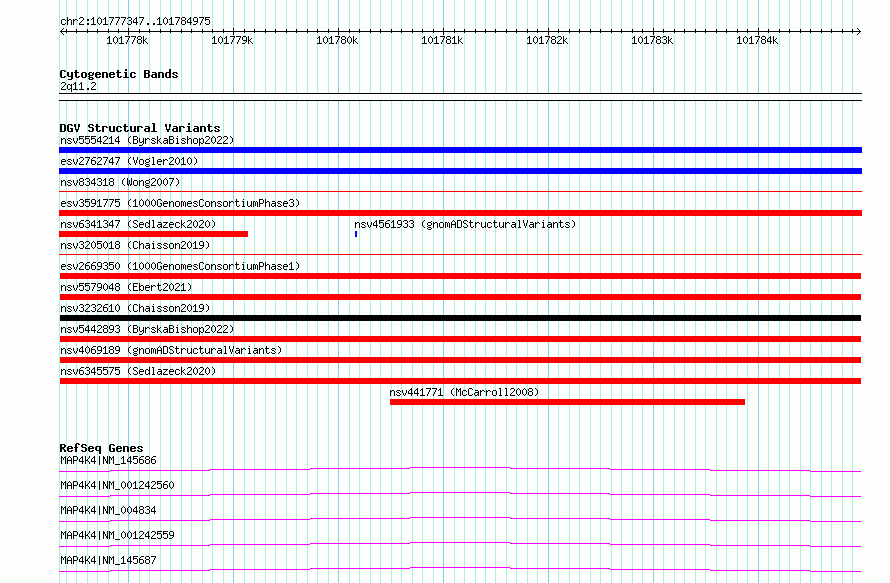Screen dimensions: 890x583
Task: Select the 2q11.2 cytogenetic band label
Action: tap(78, 86)
